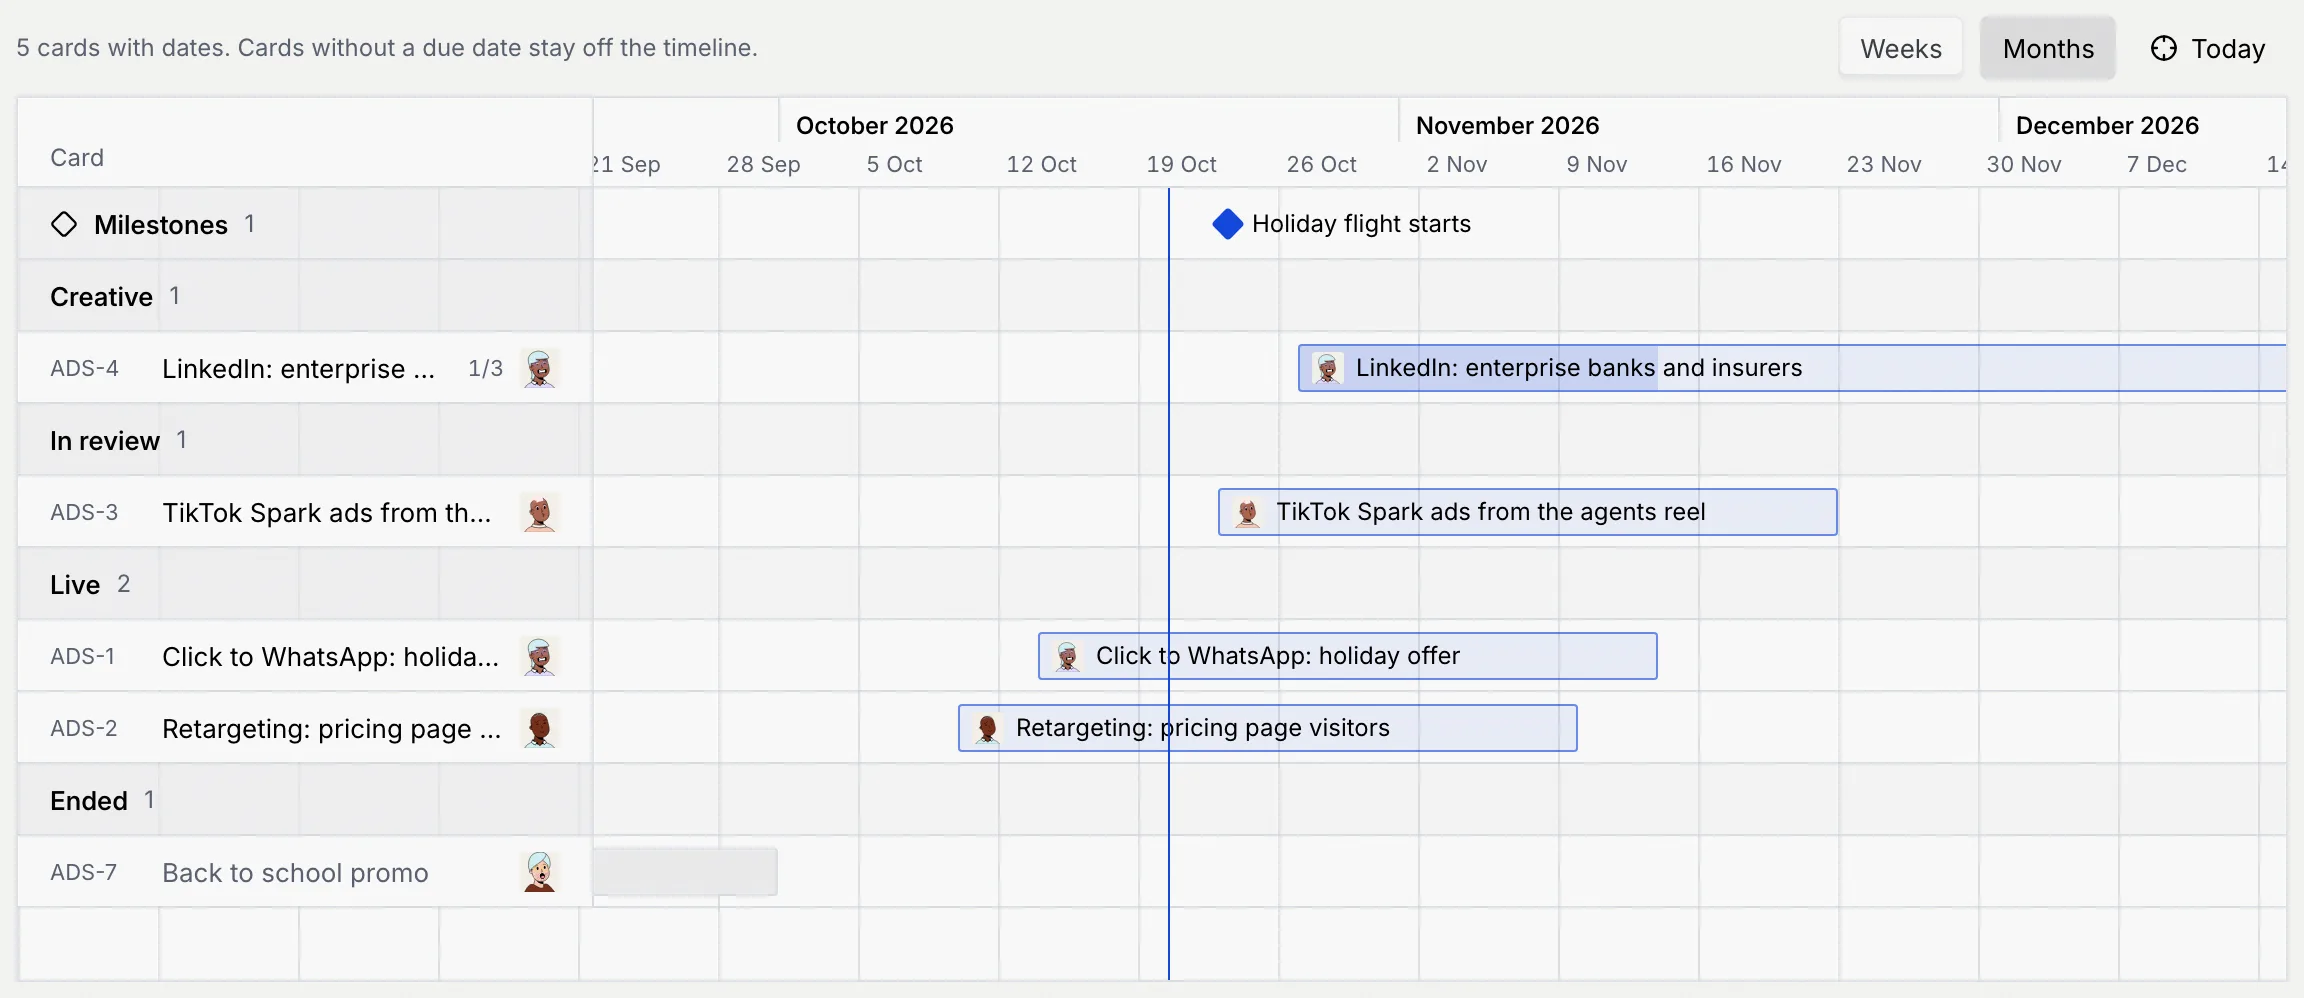
Task: Open assignee avatar on ADS-3 row
Action: click(x=540, y=512)
